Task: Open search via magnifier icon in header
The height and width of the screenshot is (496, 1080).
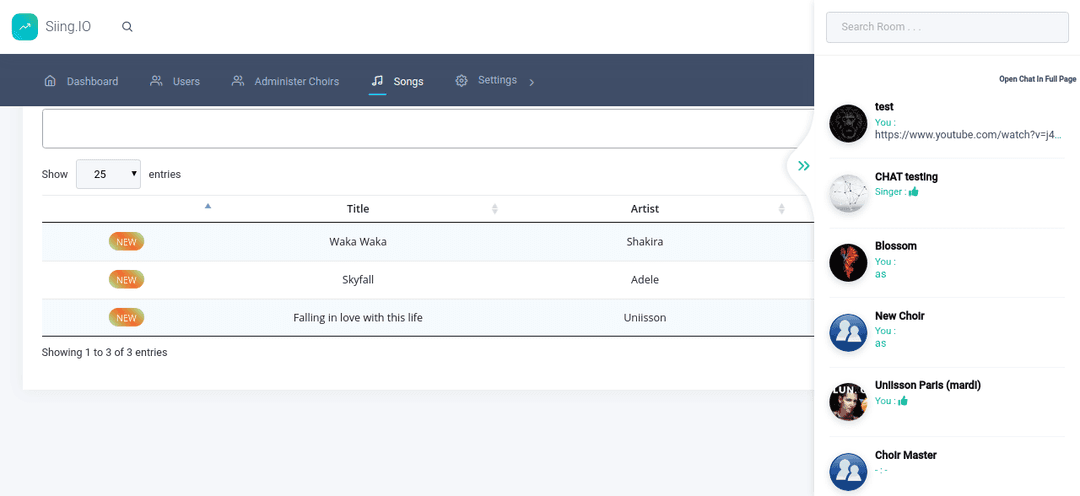Action: (127, 27)
